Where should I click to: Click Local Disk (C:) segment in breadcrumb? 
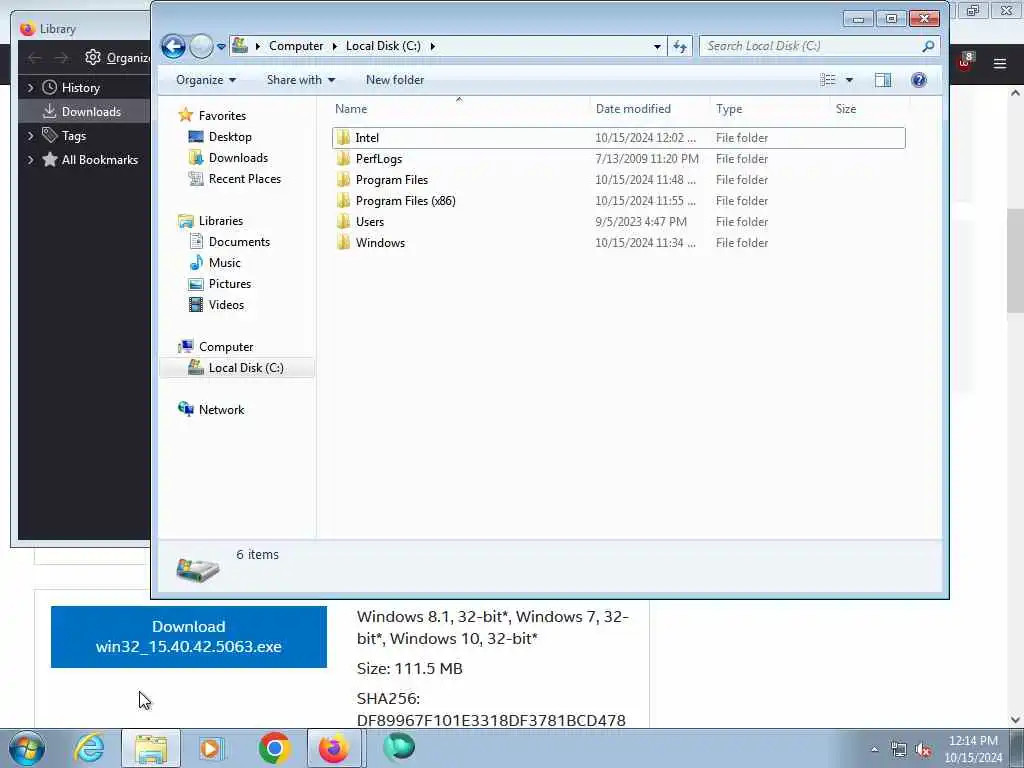coord(383,46)
